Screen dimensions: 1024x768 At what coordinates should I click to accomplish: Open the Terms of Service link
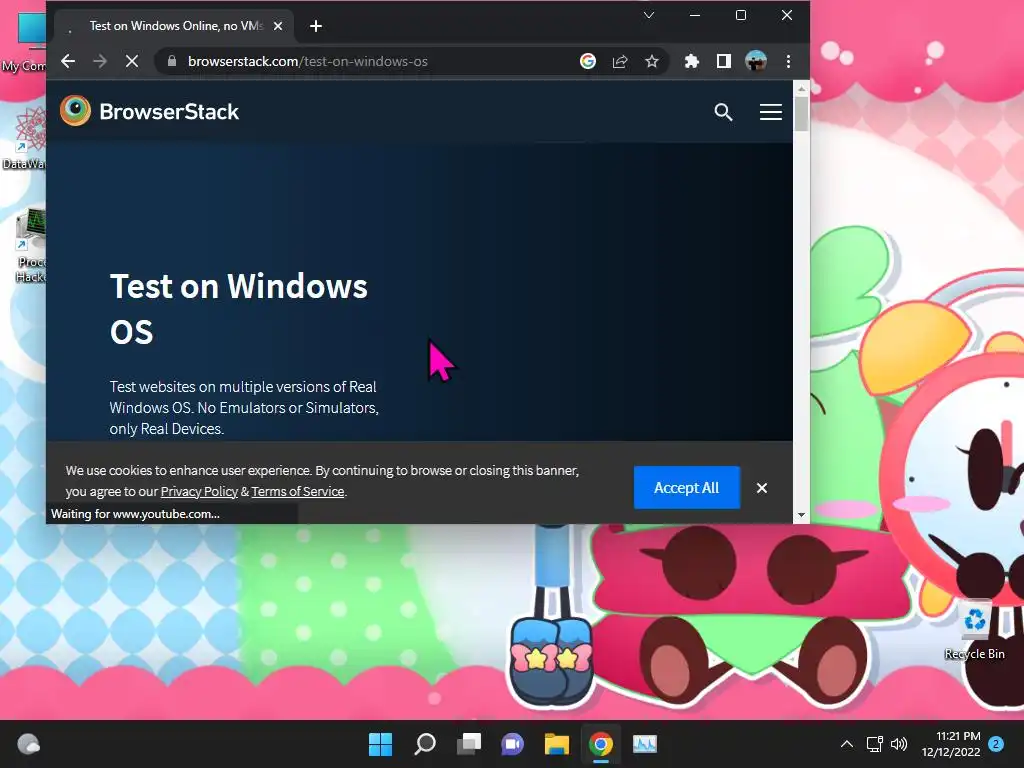tap(298, 492)
